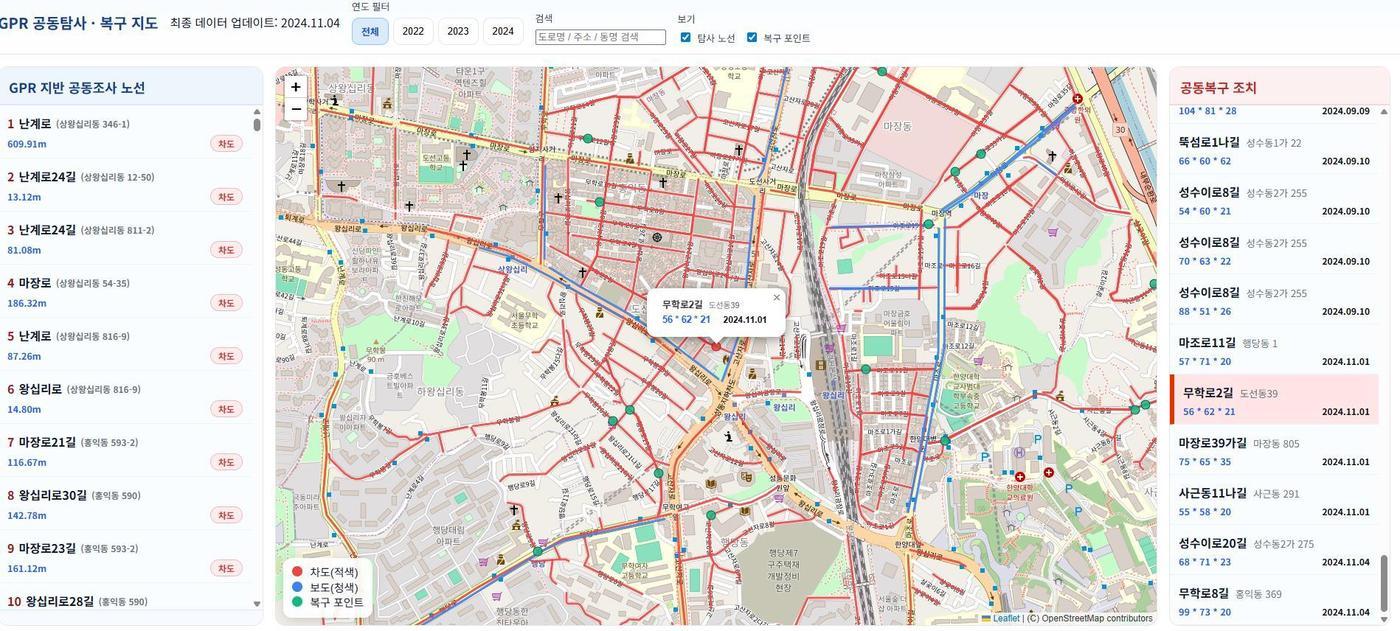Open the Leaflet attribution link

[1004, 617]
